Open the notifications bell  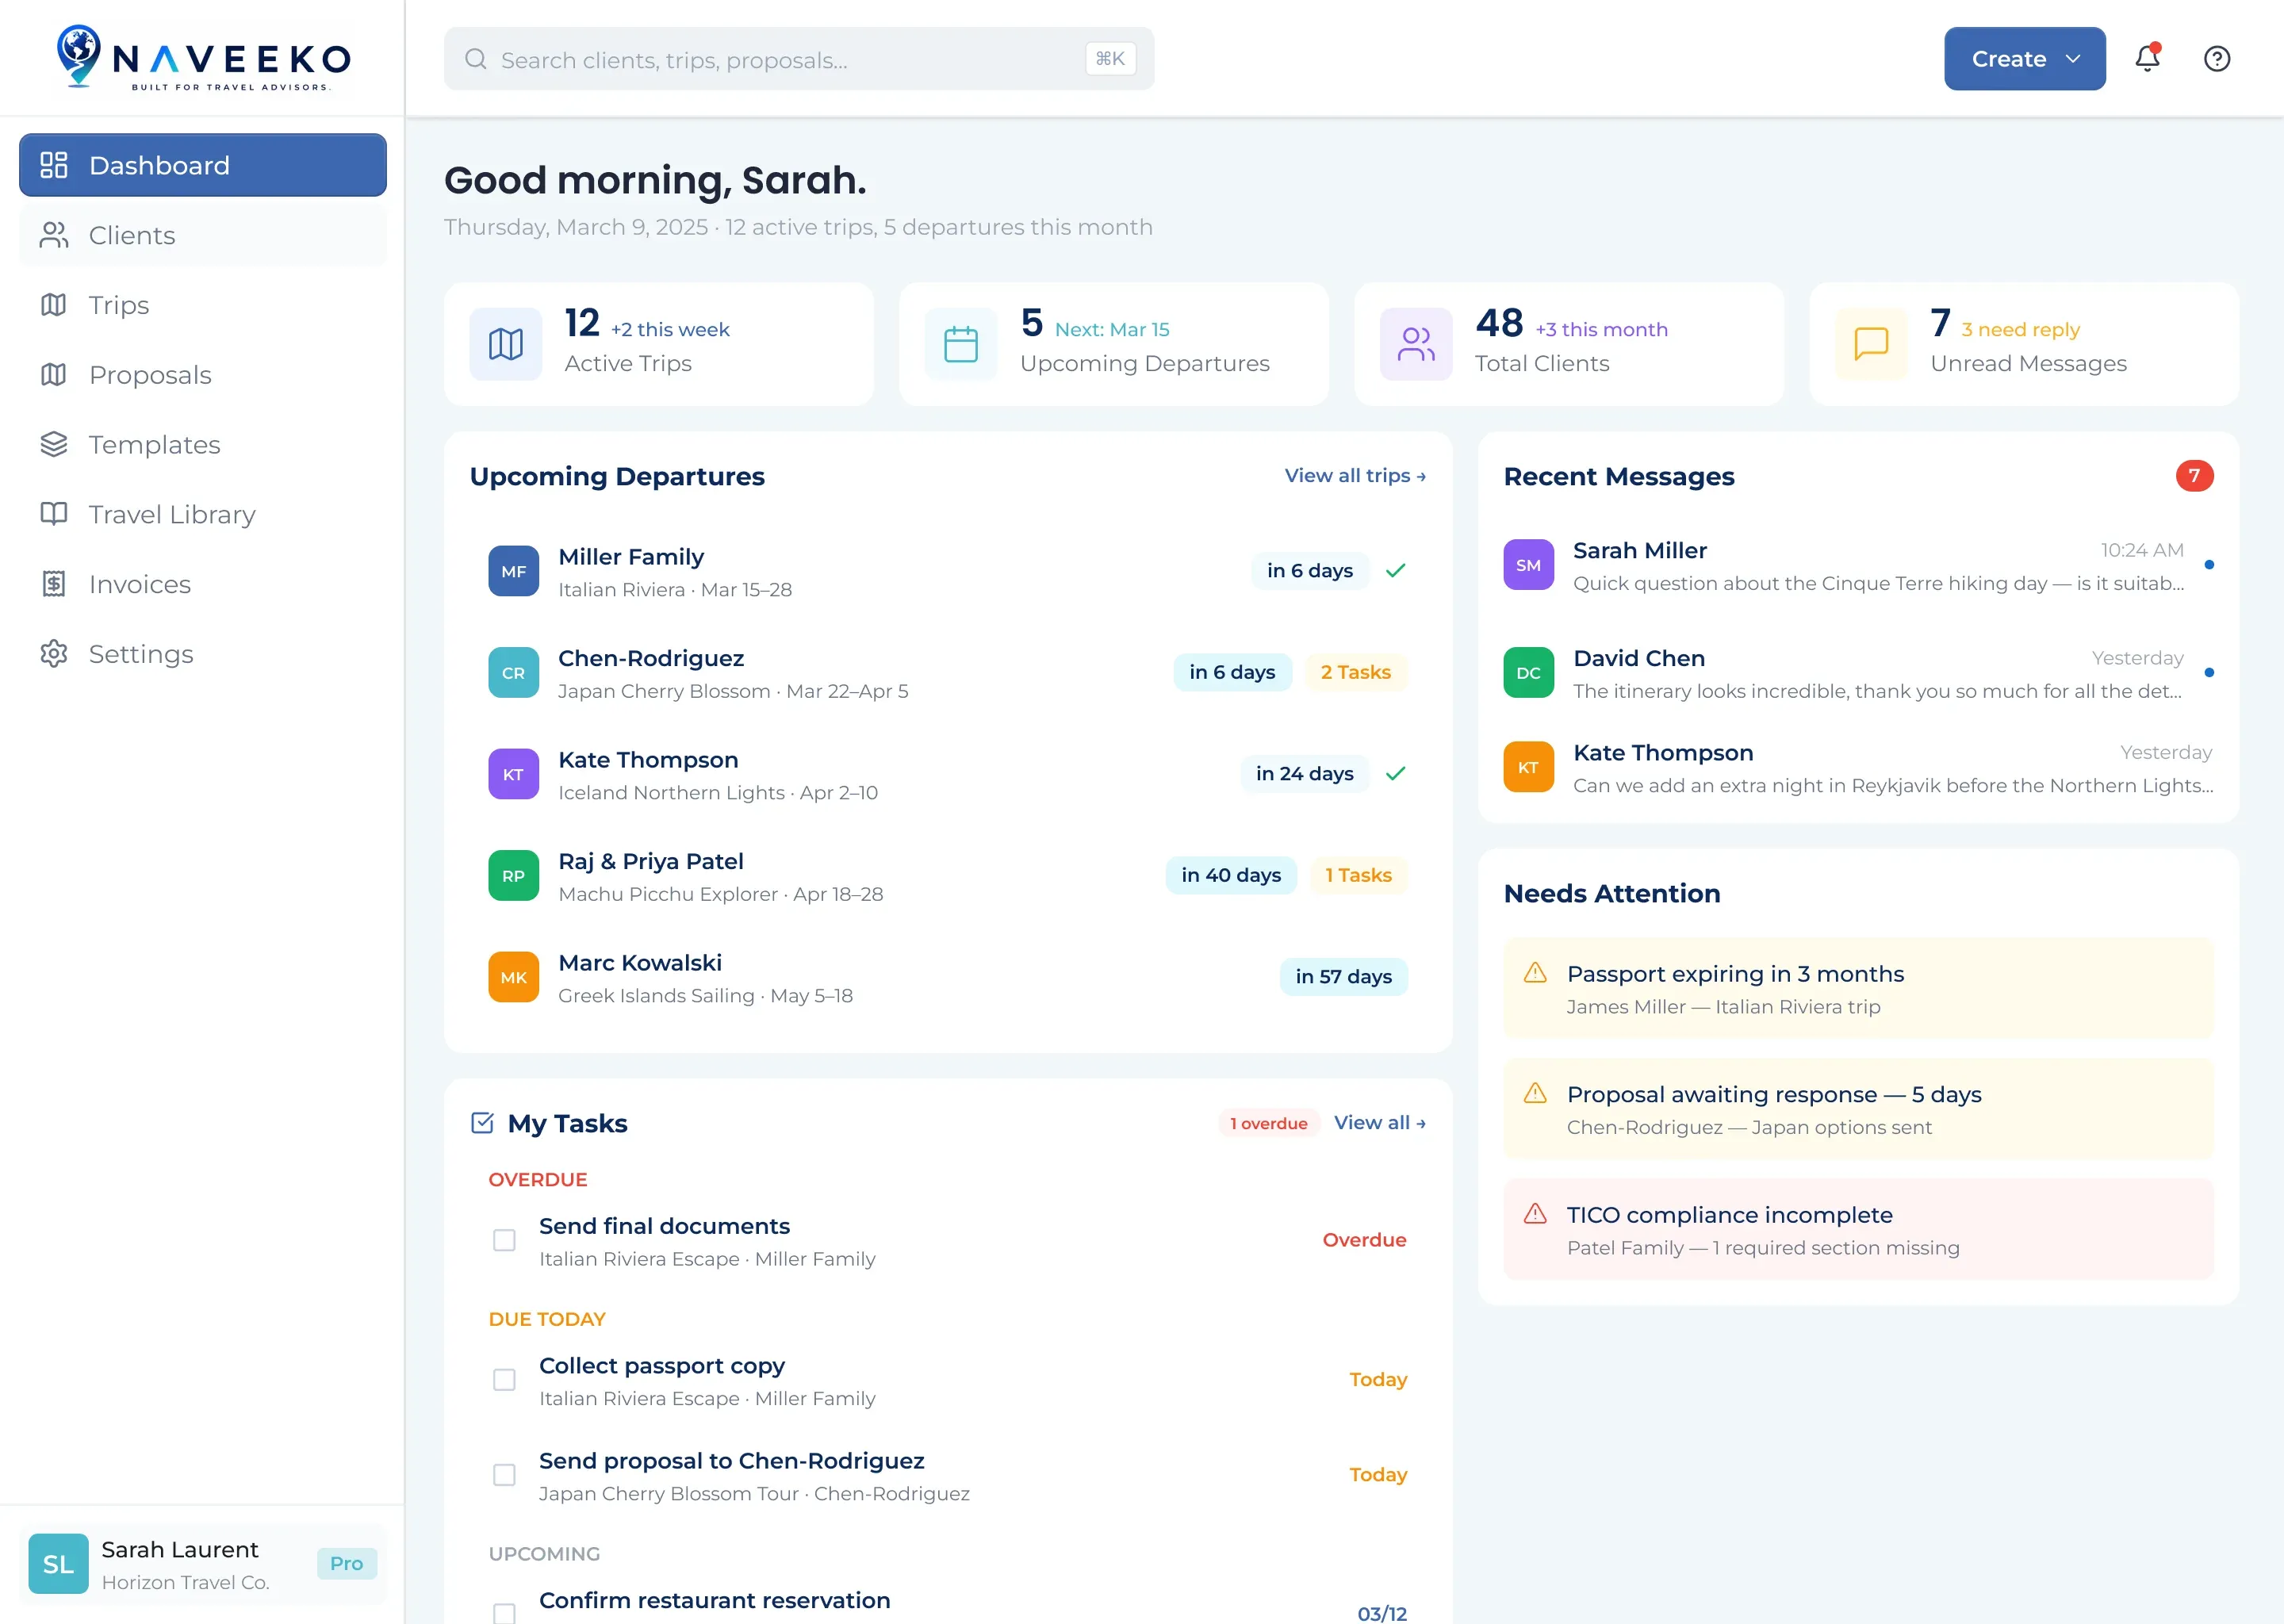tap(2147, 58)
